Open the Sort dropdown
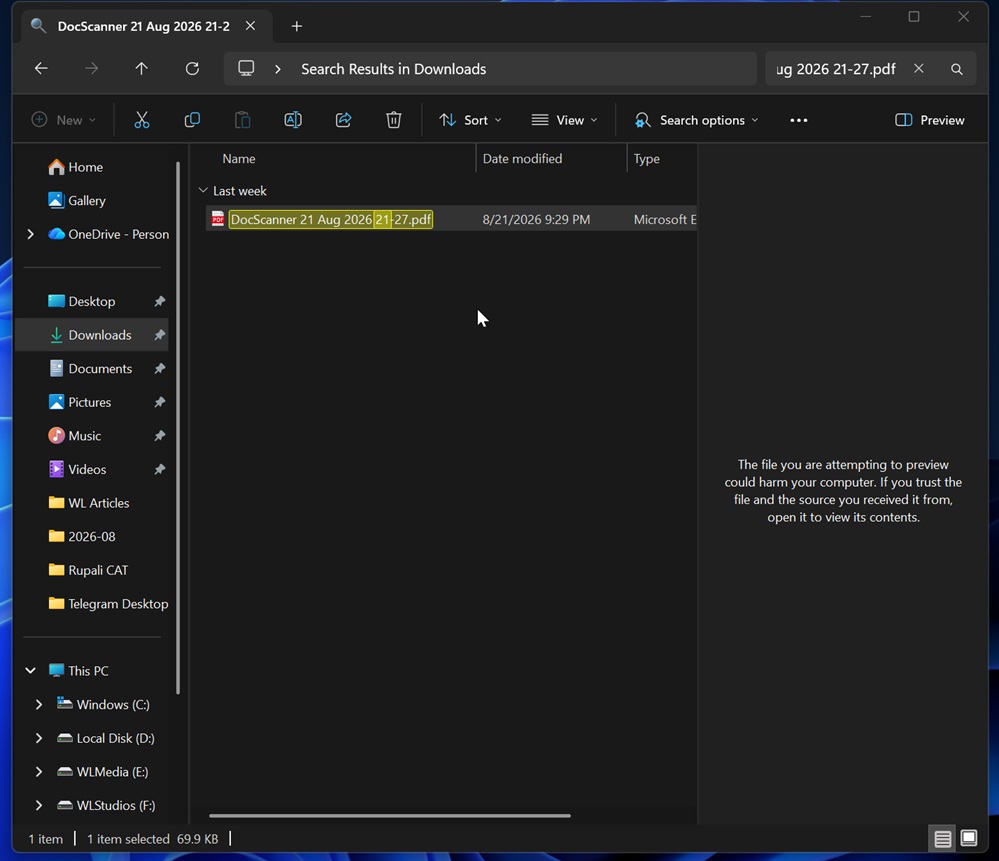Viewport: 999px width, 861px height. pyautogui.click(x=470, y=120)
